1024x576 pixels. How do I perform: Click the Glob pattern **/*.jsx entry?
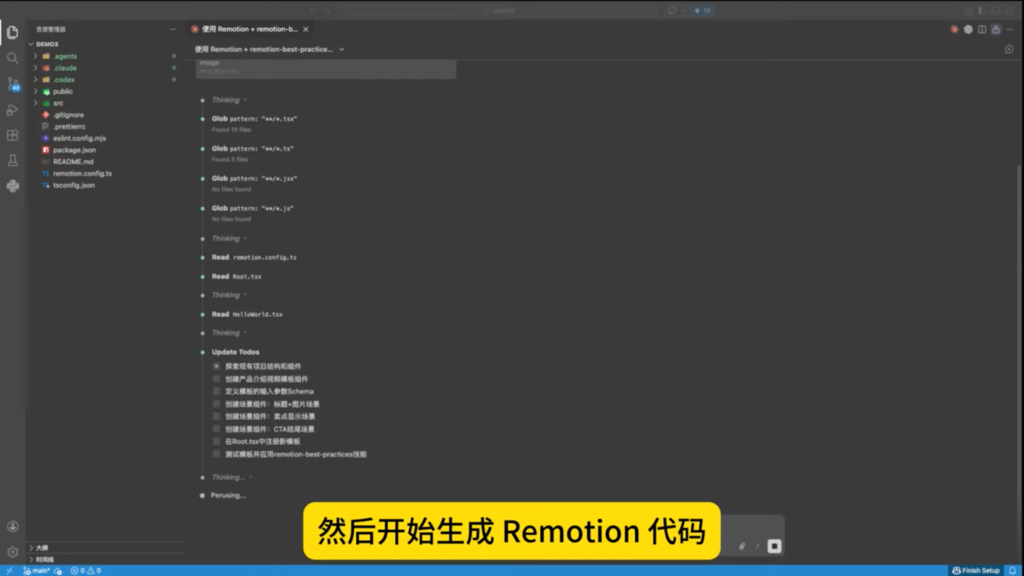click(254, 178)
